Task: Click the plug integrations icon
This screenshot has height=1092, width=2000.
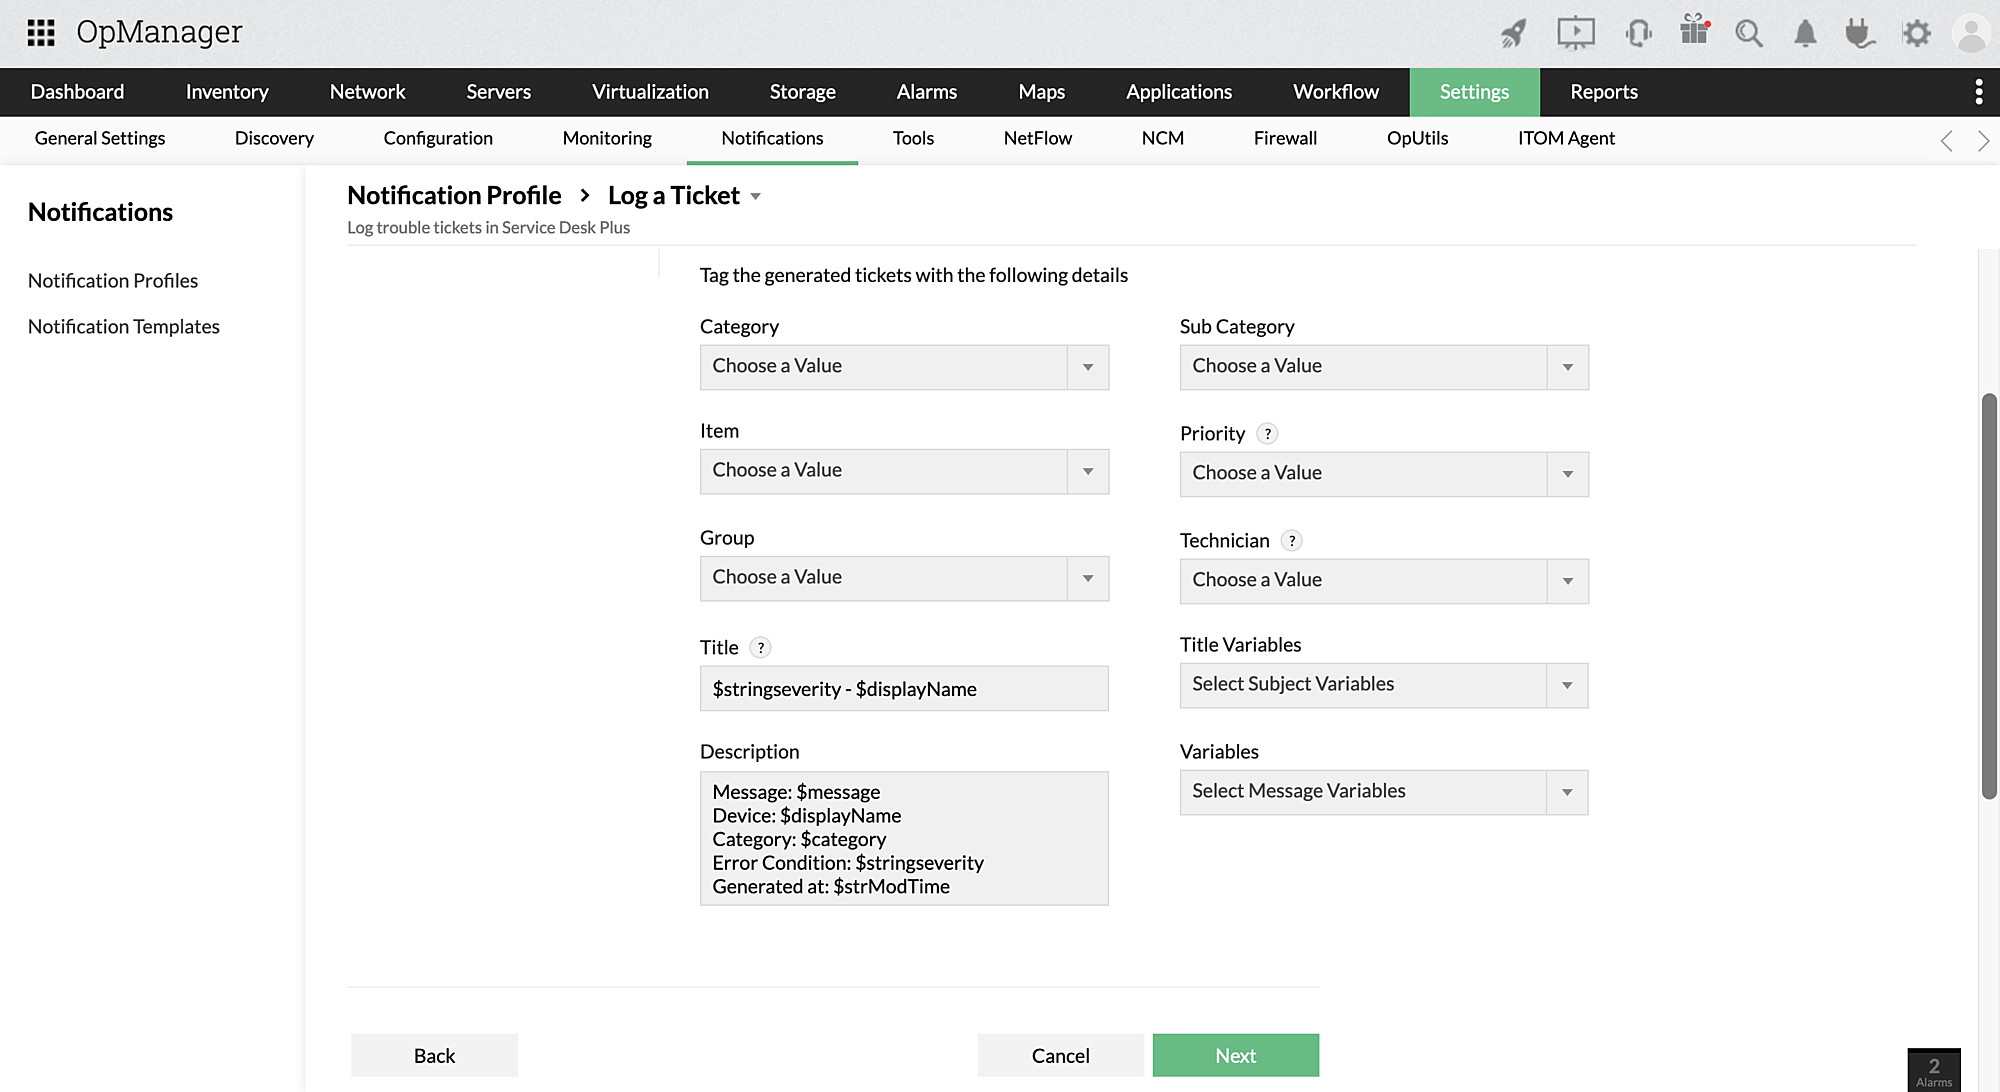Action: click(x=1859, y=33)
